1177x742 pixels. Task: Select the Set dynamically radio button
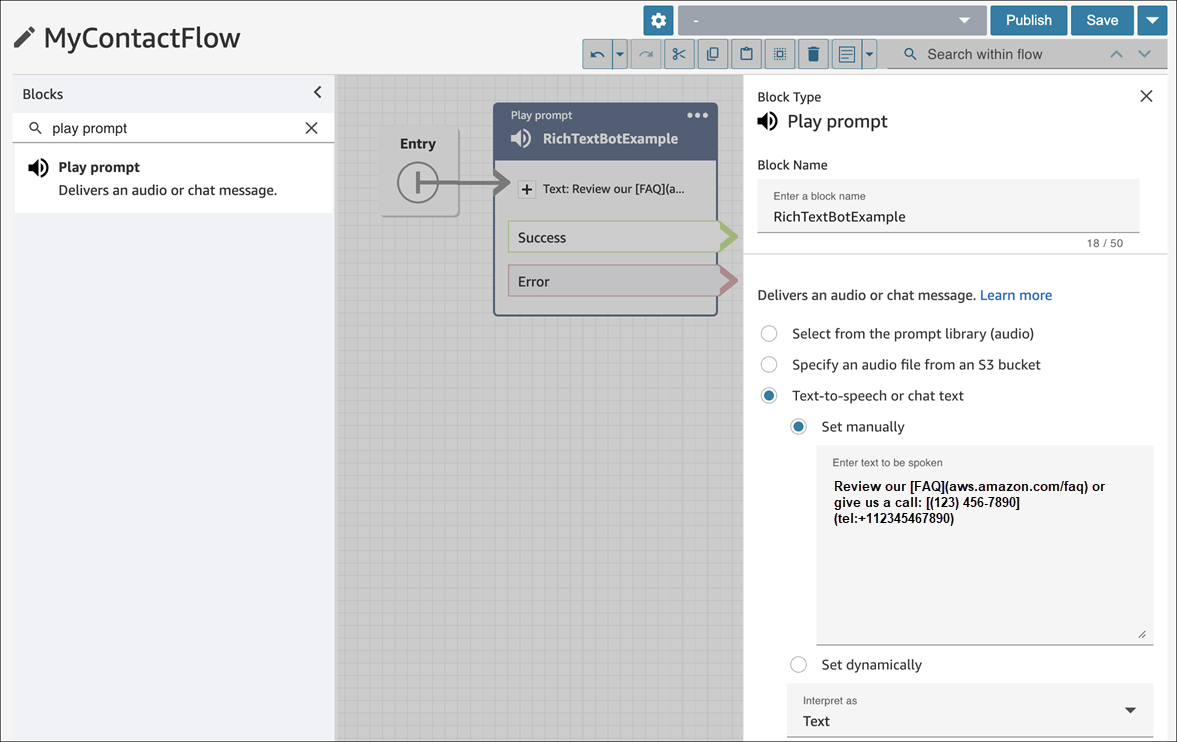click(798, 665)
